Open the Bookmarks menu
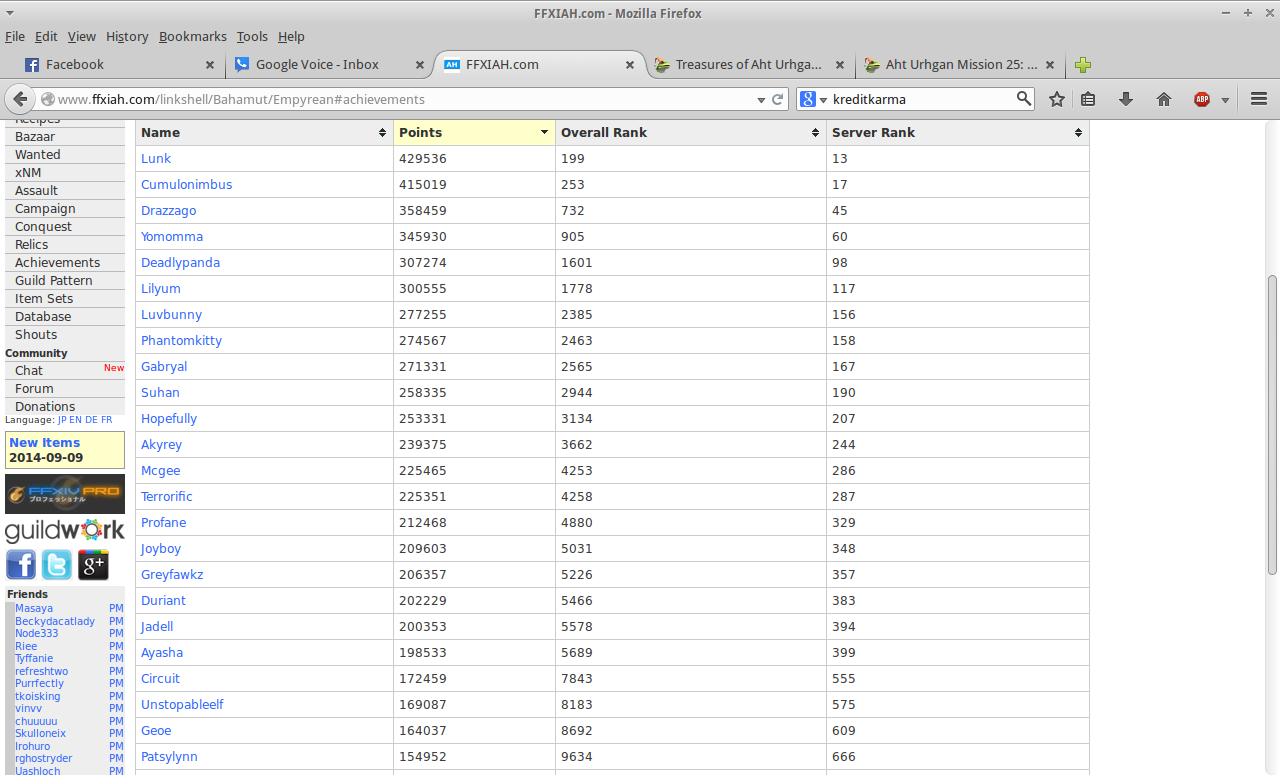Screen dimensions: 1280x775 (x=193, y=37)
